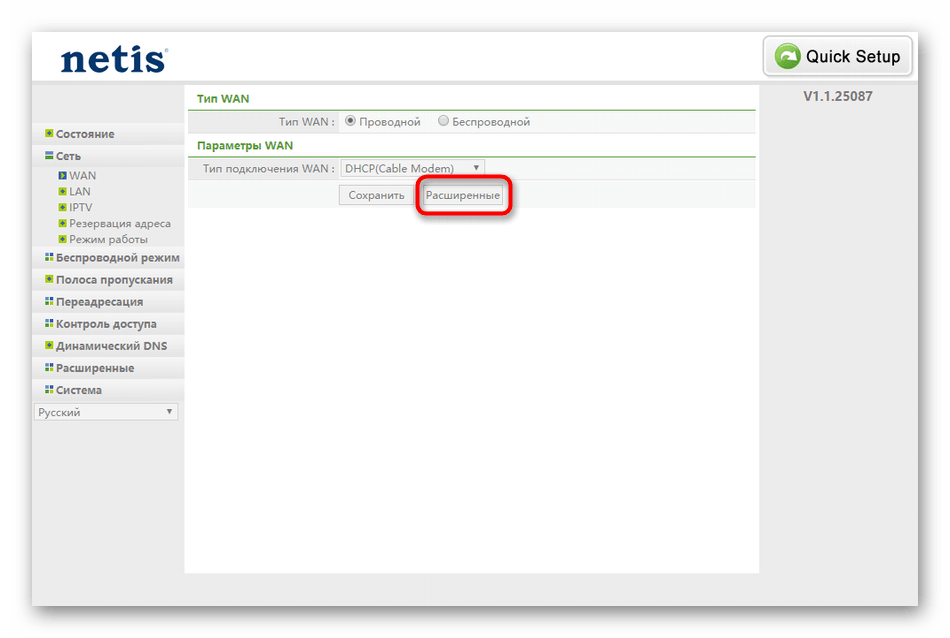Click the Расширенные button next to Сохранить
The image size is (950, 638).
(x=463, y=195)
